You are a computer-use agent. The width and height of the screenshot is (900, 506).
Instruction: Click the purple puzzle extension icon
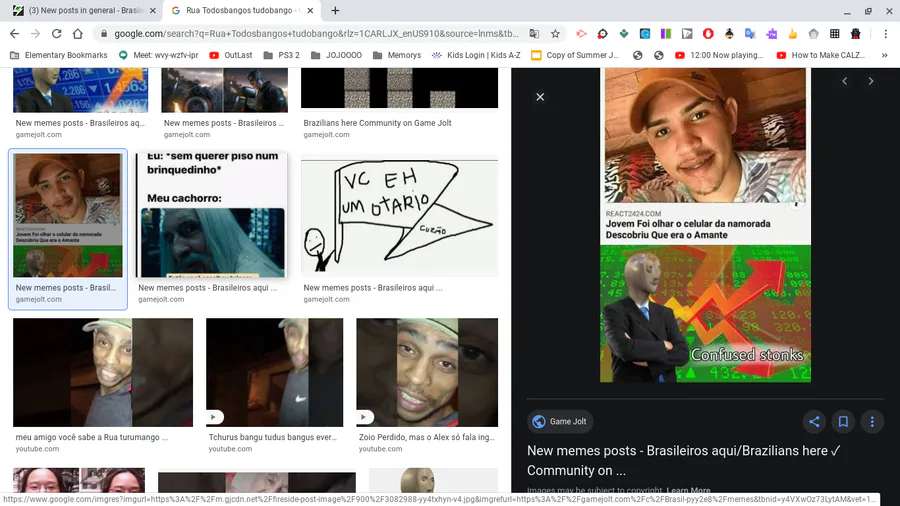pyautogui.click(x=771, y=34)
